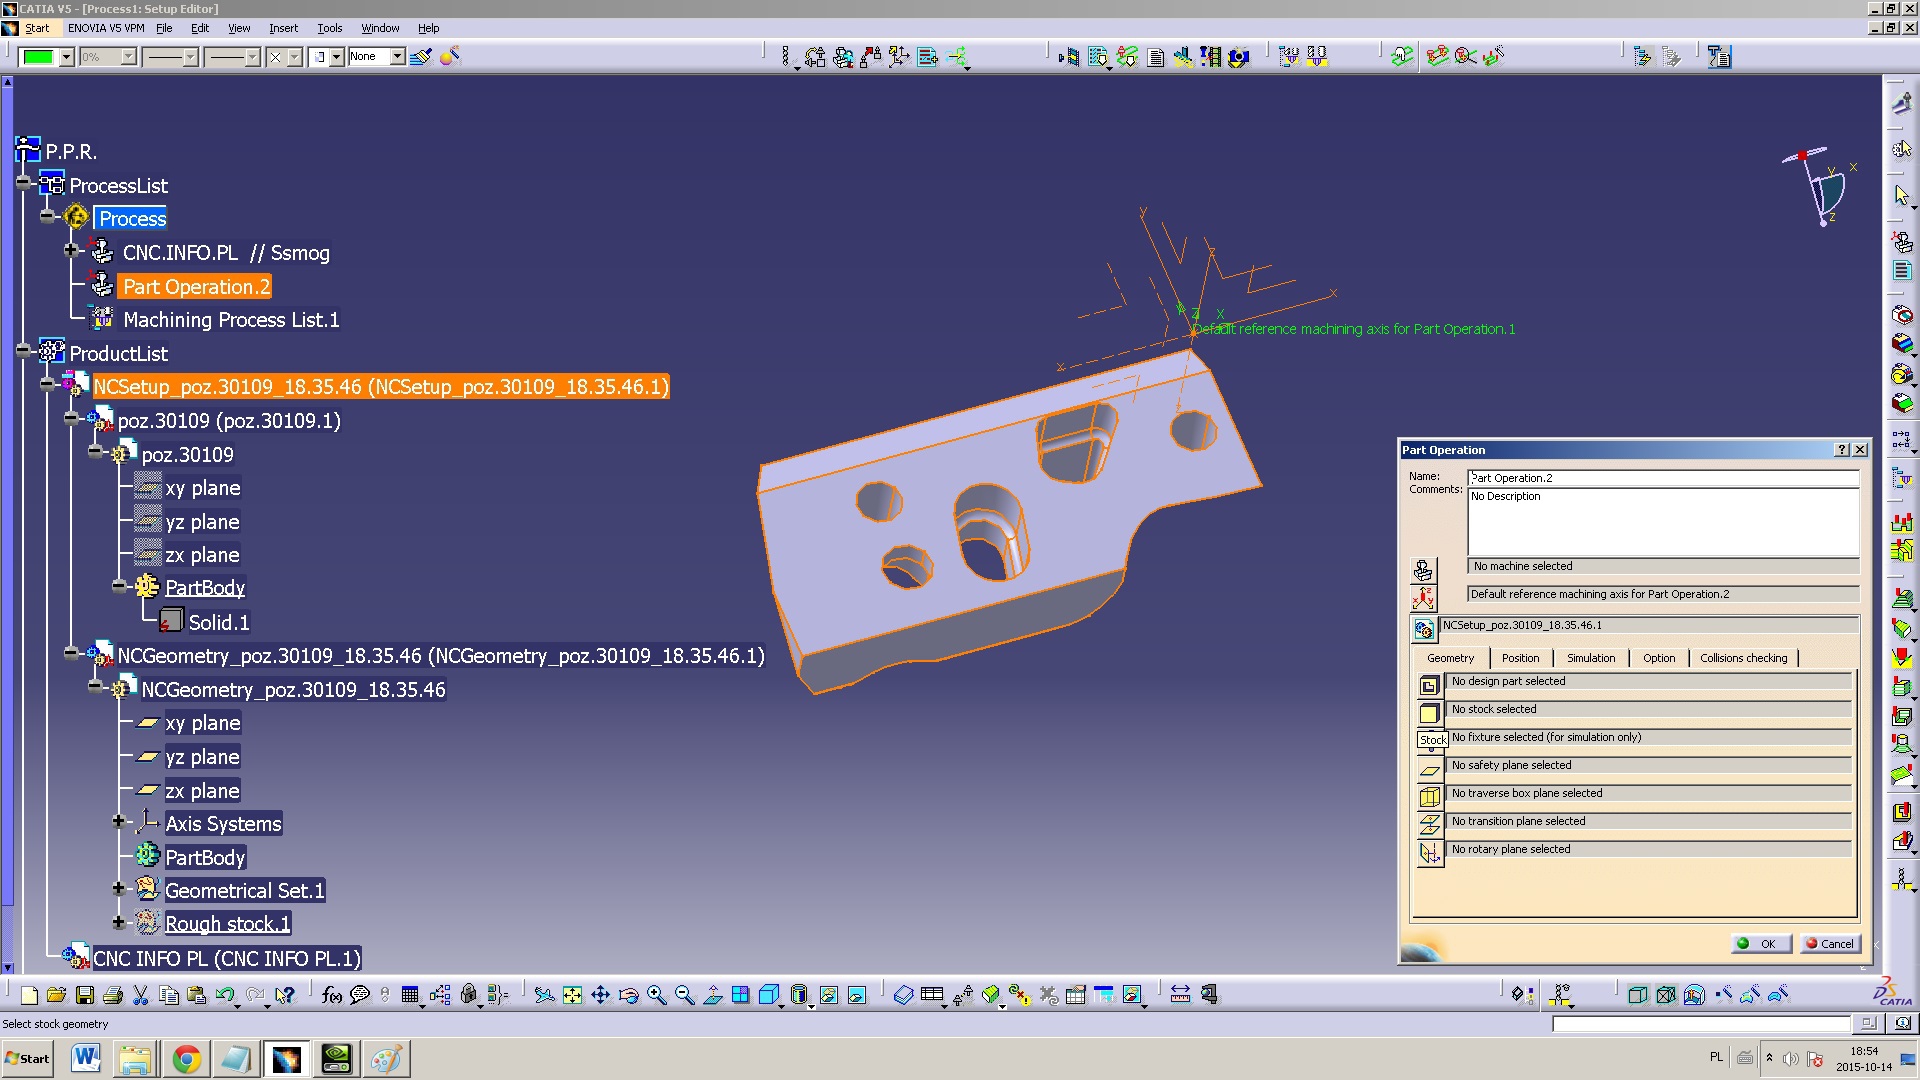Click the Name input field in Part Operation

pyautogui.click(x=1662, y=476)
